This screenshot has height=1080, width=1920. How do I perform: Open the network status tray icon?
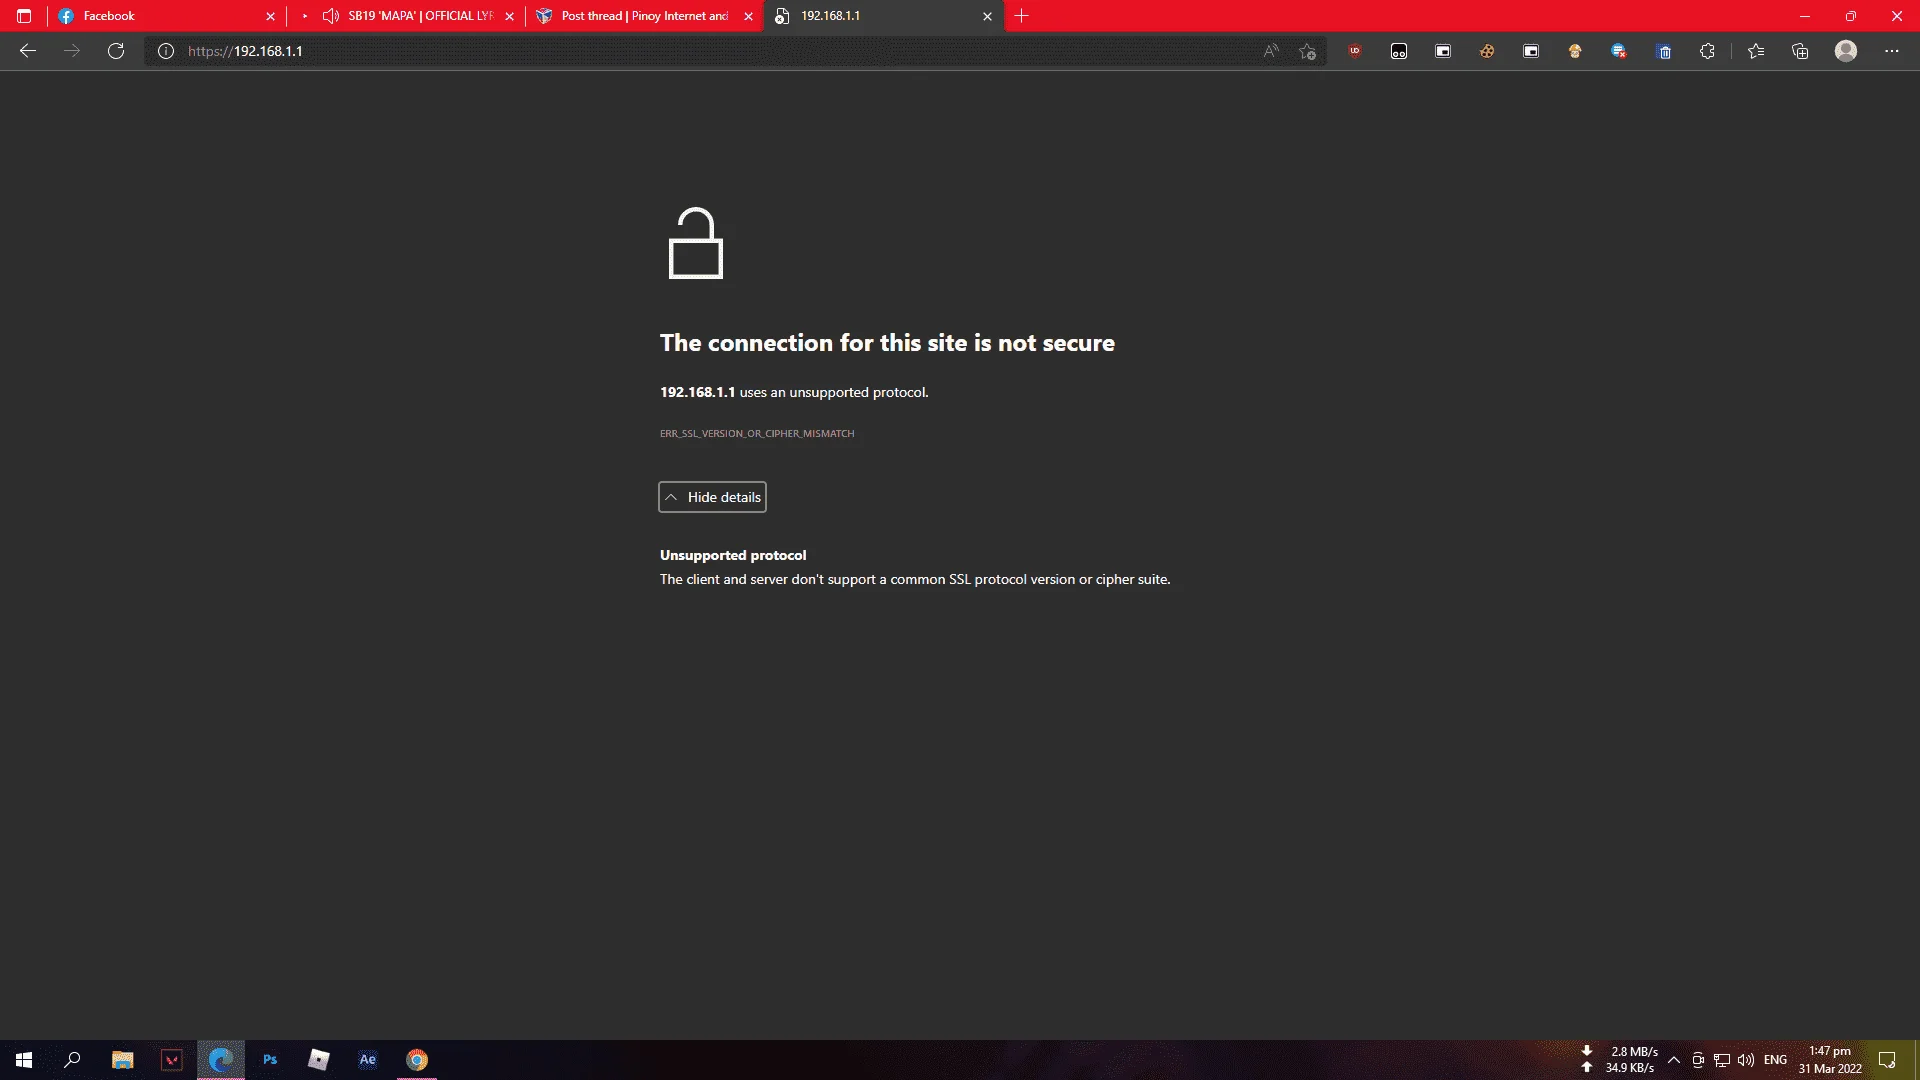[x=1722, y=1060]
